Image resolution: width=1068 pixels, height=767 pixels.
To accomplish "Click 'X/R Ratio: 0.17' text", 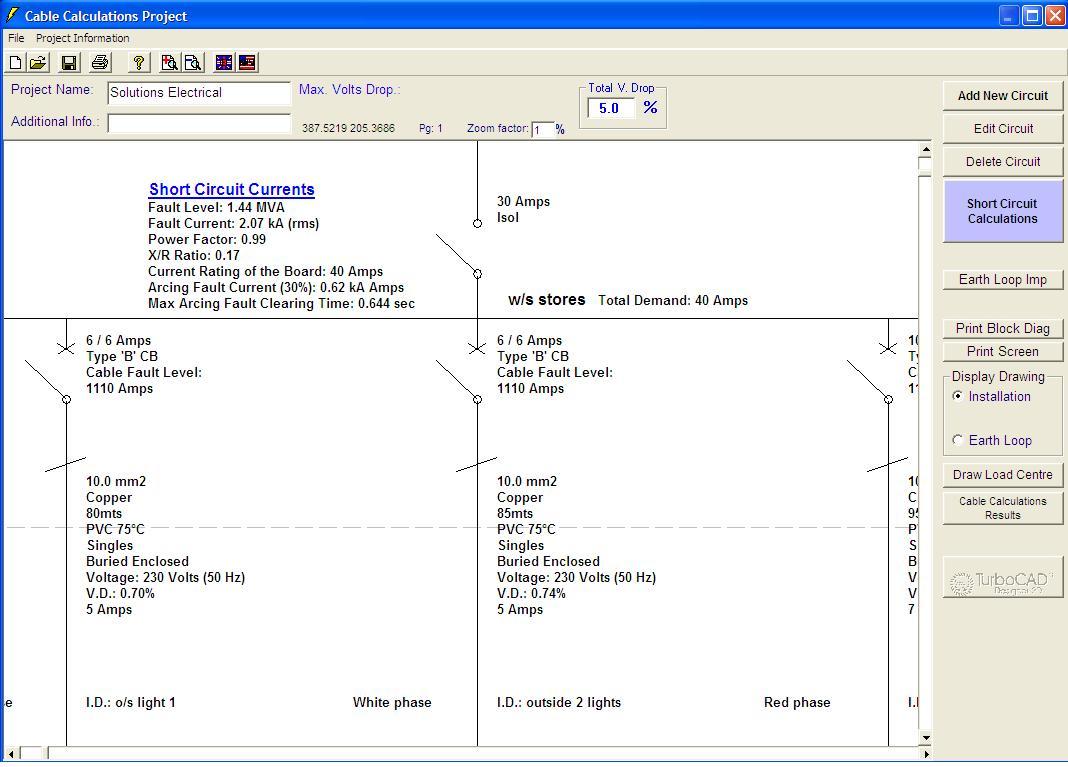I will click(x=193, y=255).
